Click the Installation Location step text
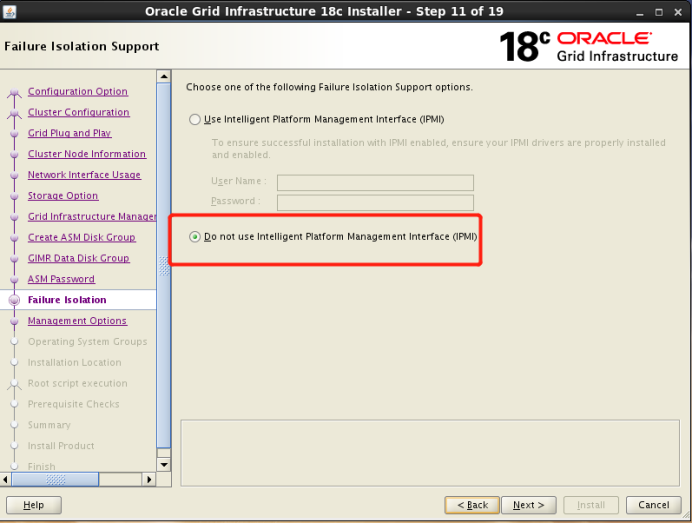This screenshot has width=692, height=523. click(x=75, y=362)
